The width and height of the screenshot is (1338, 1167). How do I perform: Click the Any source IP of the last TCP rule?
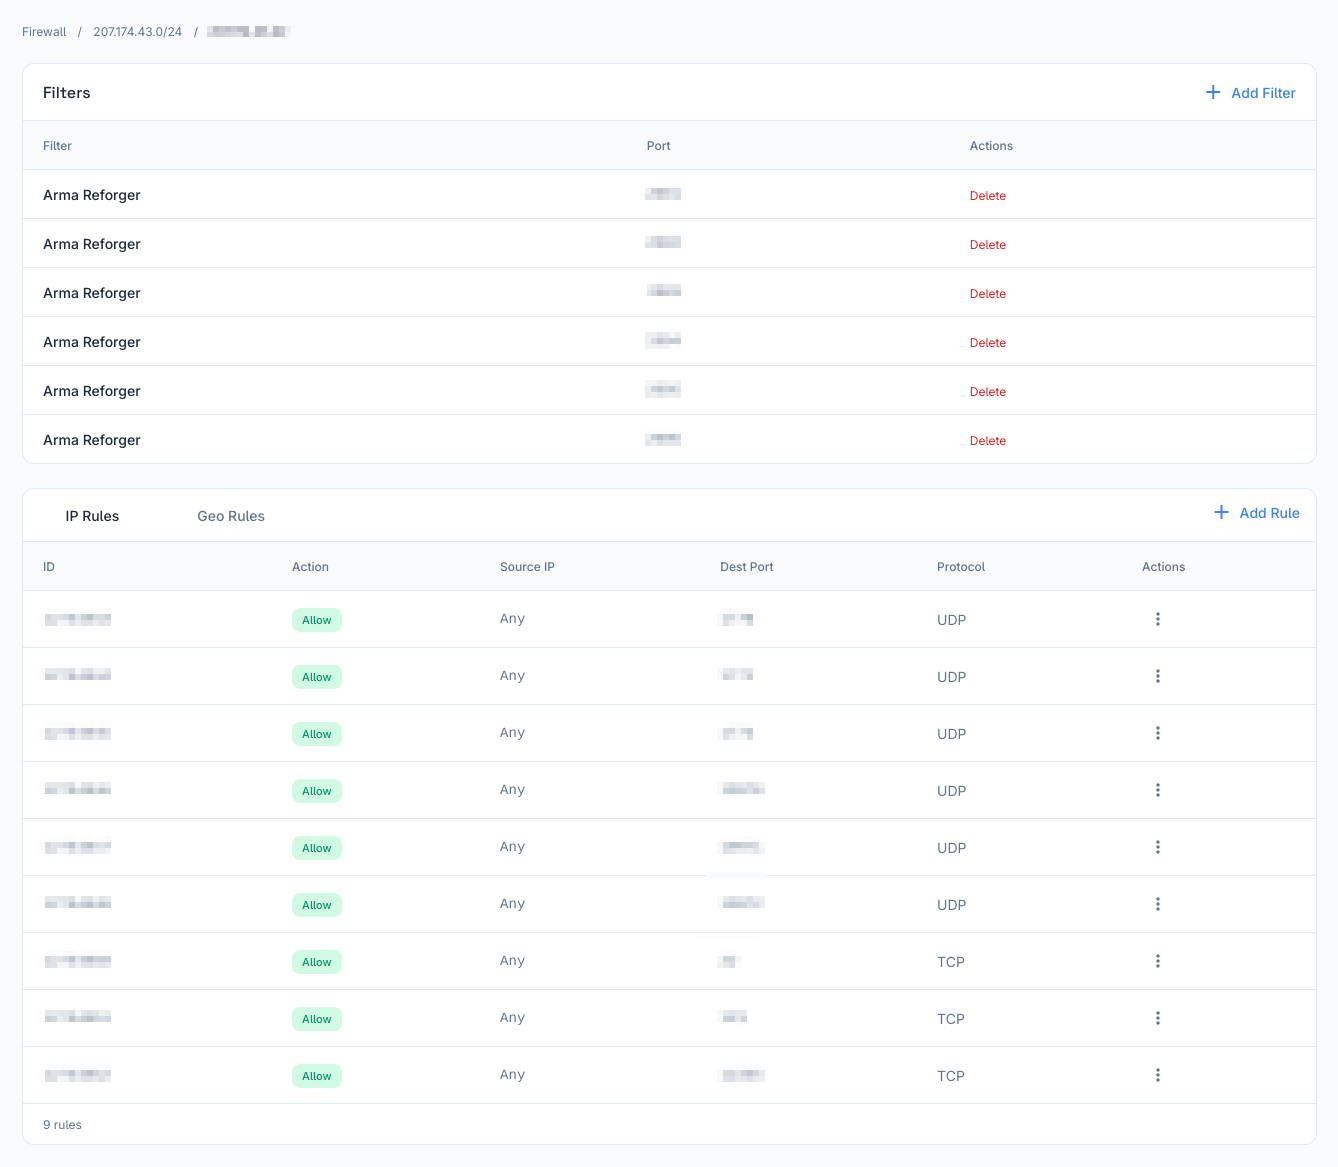tap(512, 1075)
